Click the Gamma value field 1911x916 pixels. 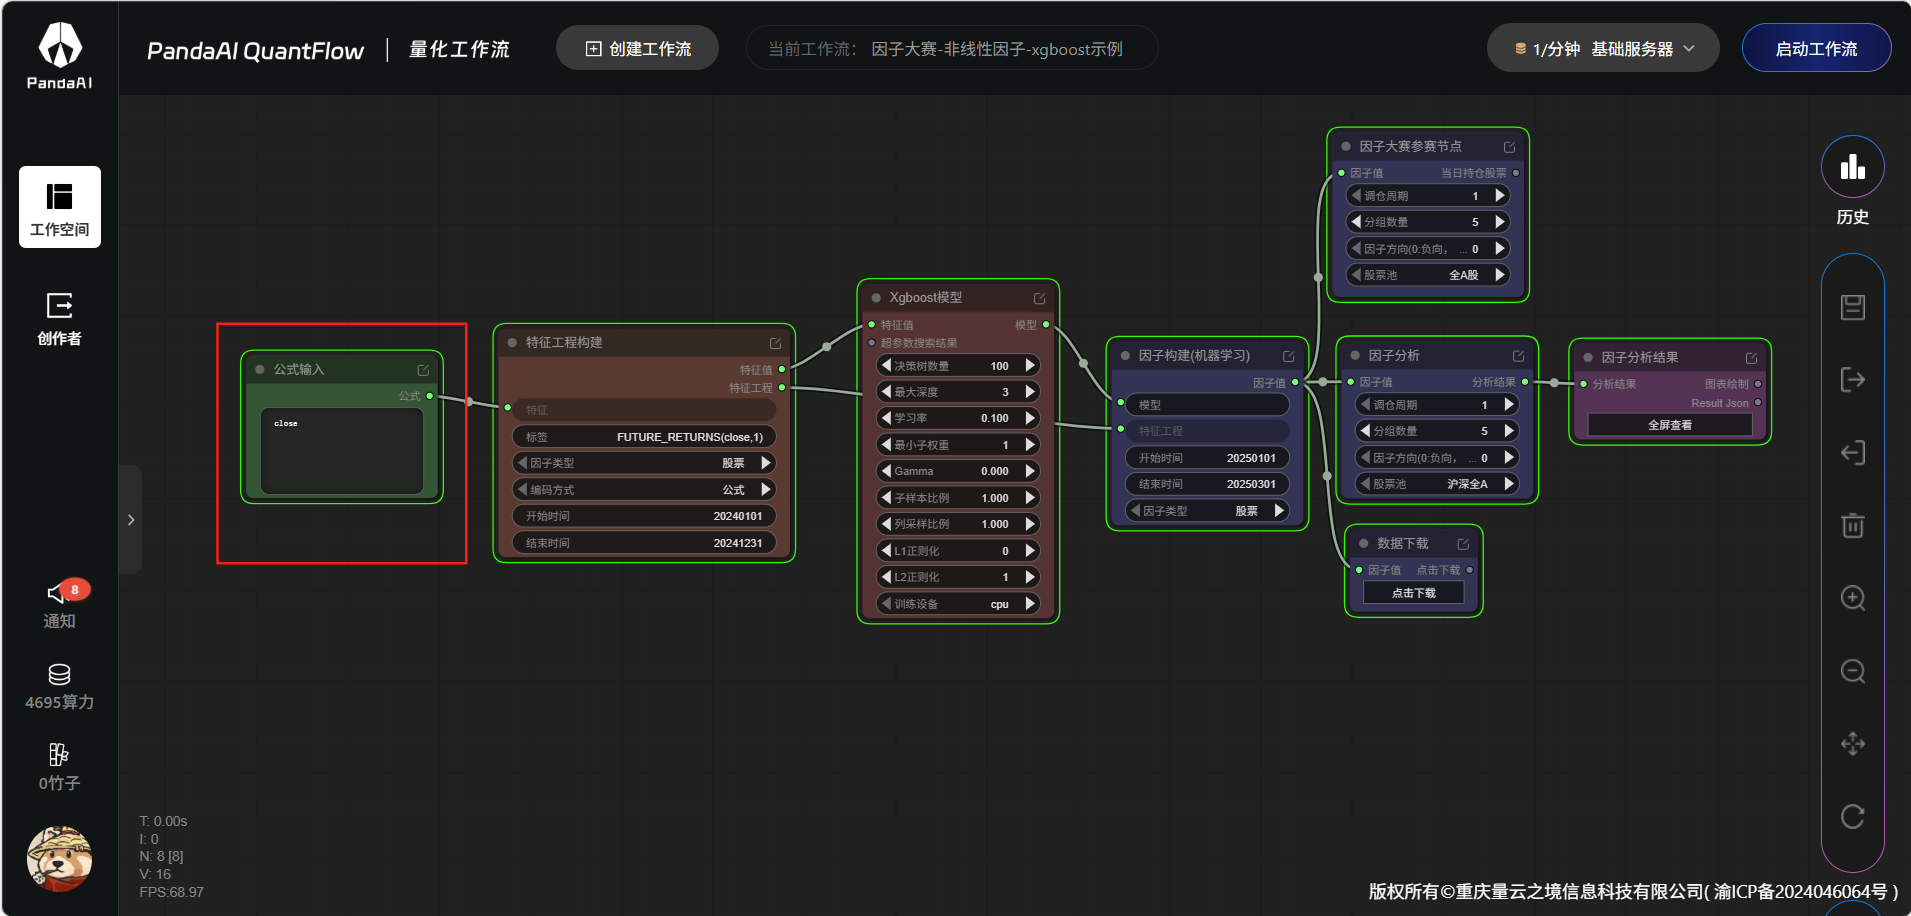[958, 471]
